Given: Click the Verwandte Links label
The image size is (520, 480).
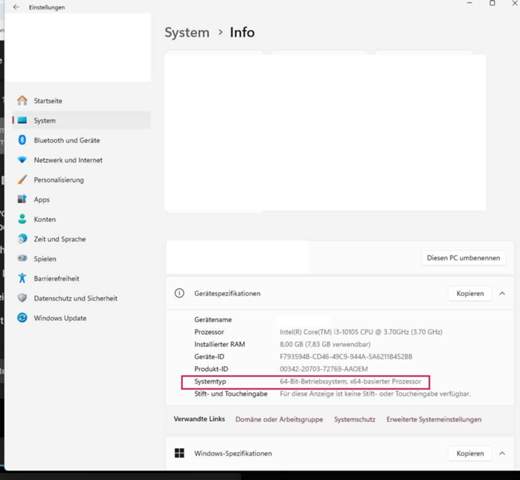Looking at the screenshot, I should click(199, 419).
